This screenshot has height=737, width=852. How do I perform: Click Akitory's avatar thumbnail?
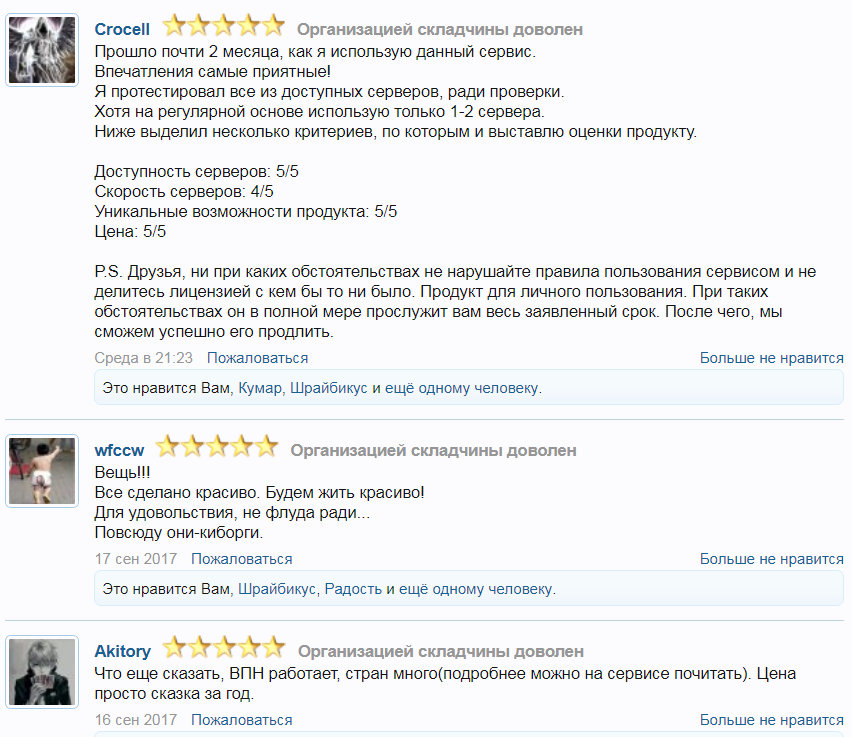[42, 671]
